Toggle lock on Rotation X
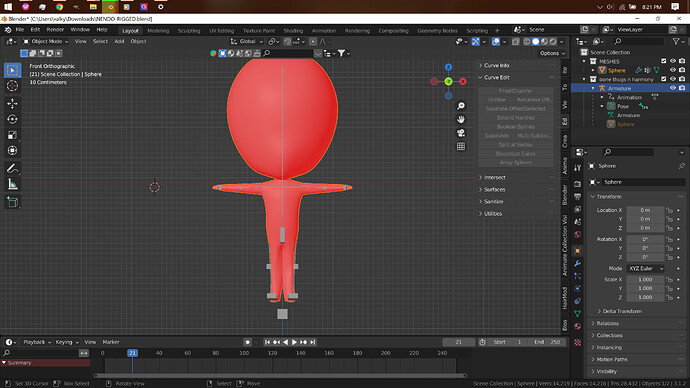The width and height of the screenshot is (690, 388). click(669, 239)
